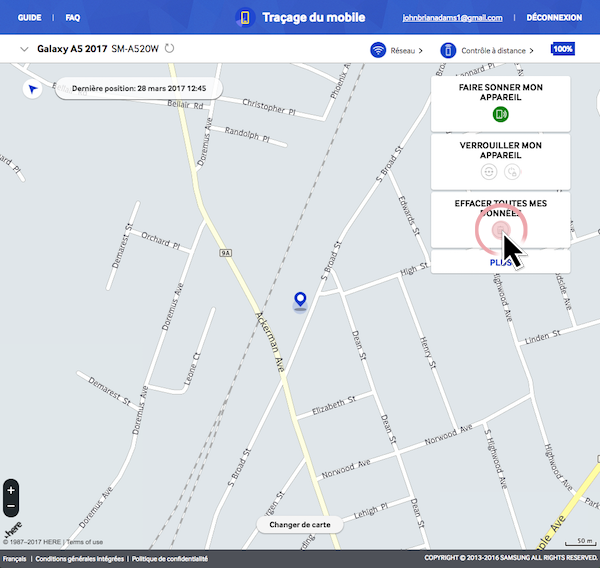The width and height of the screenshot is (600, 568).
Task: Select EFFACER TOUTES MES DONNÉES title
Action: pos(501,208)
